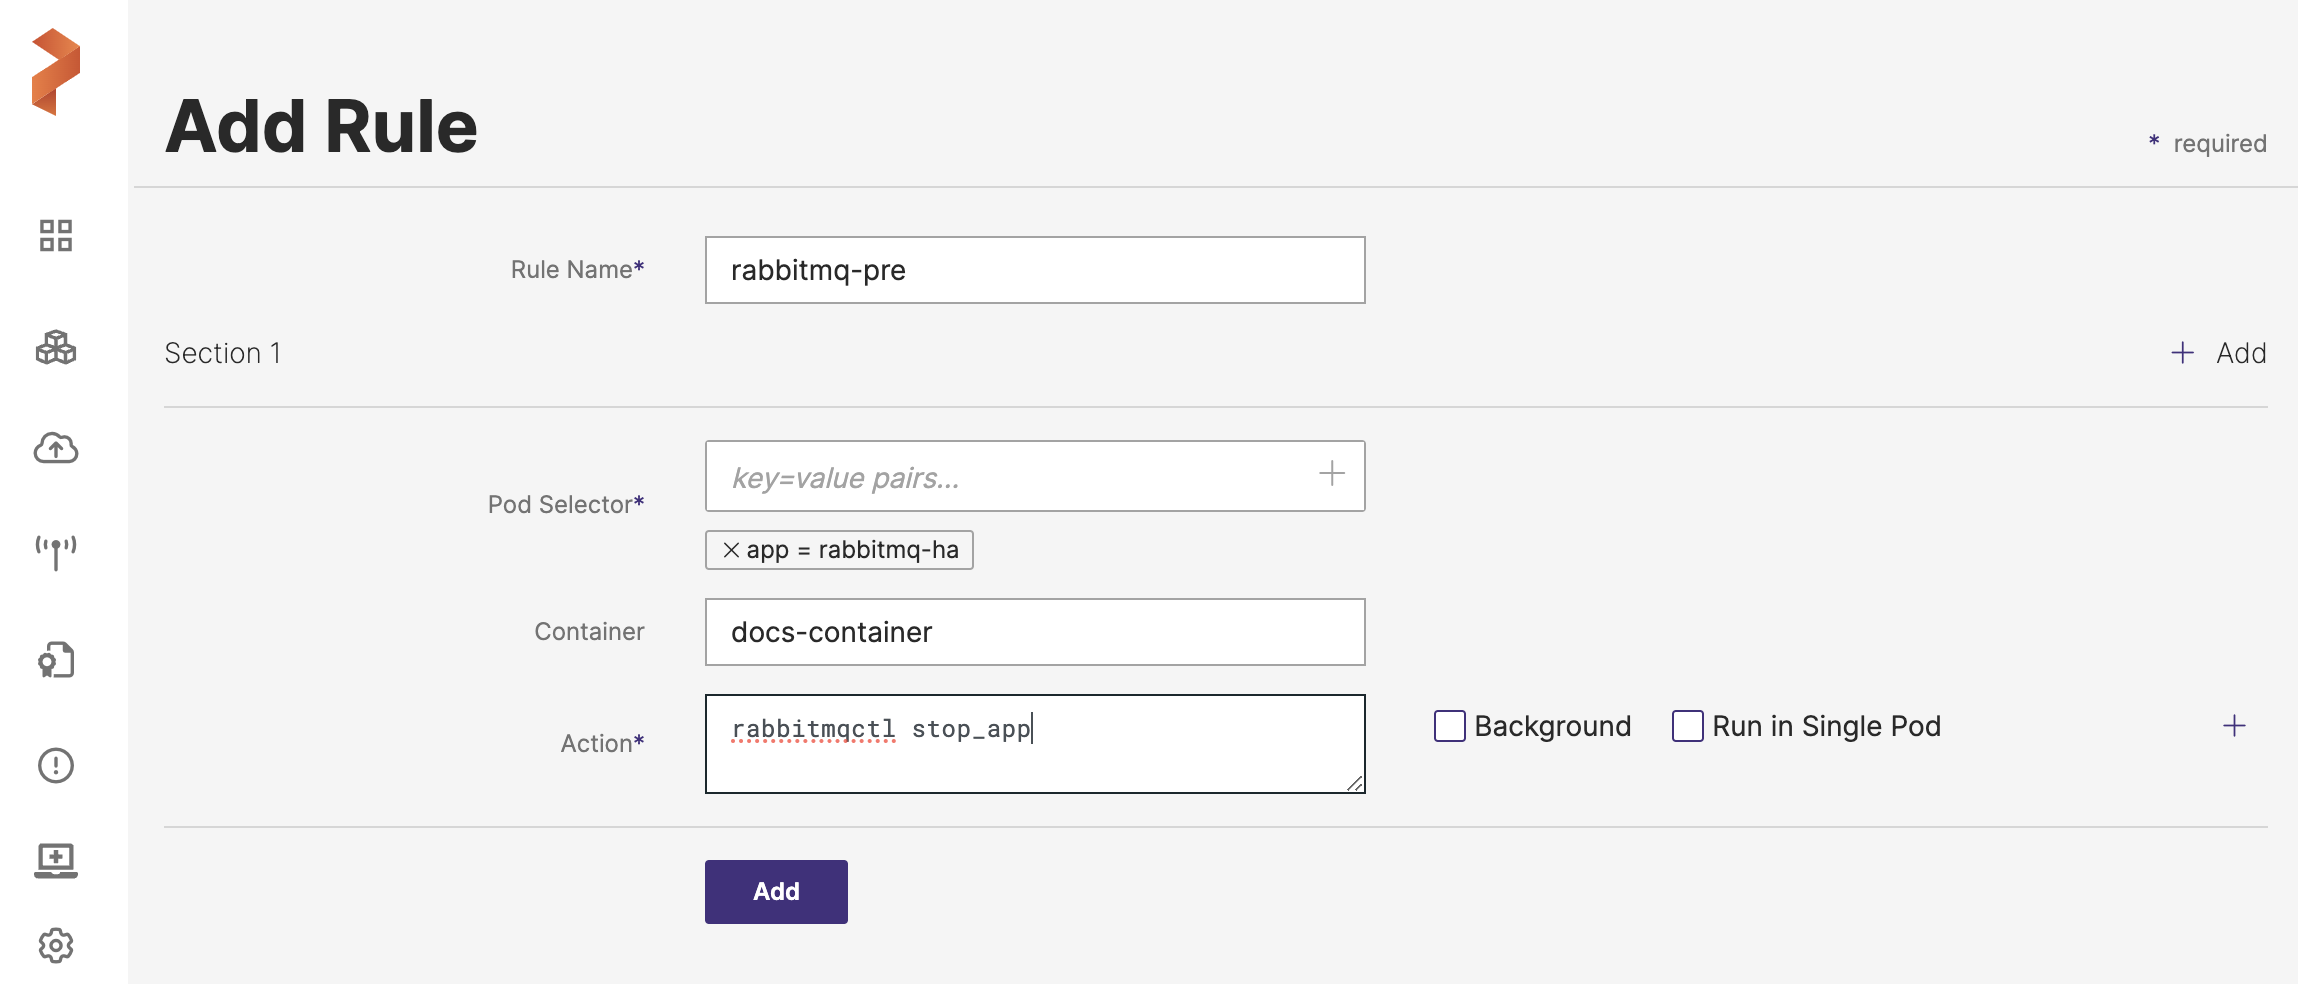Enable the Background checkbox
This screenshot has height=984, width=2298.
1449,726
